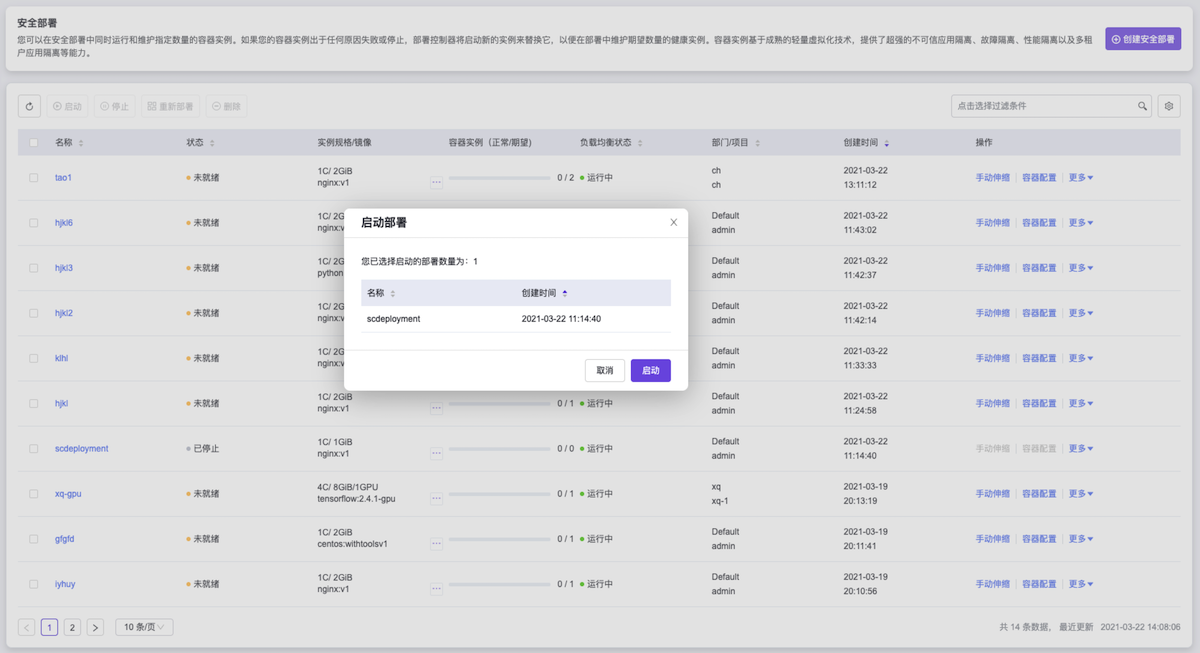Click 停止 toolbar button
1200x653 pixels.
coord(115,106)
